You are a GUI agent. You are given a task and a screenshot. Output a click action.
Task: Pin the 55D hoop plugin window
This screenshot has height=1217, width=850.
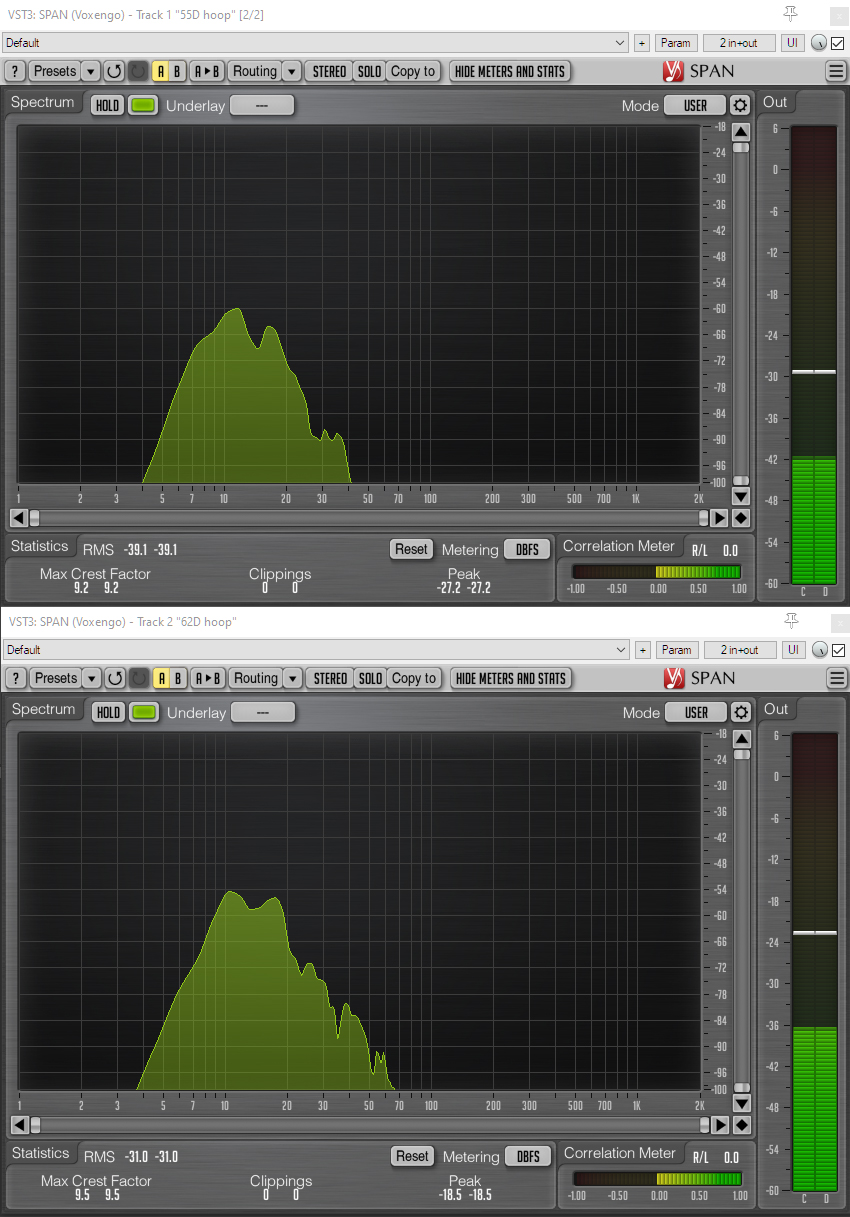(x=791, y=13)
